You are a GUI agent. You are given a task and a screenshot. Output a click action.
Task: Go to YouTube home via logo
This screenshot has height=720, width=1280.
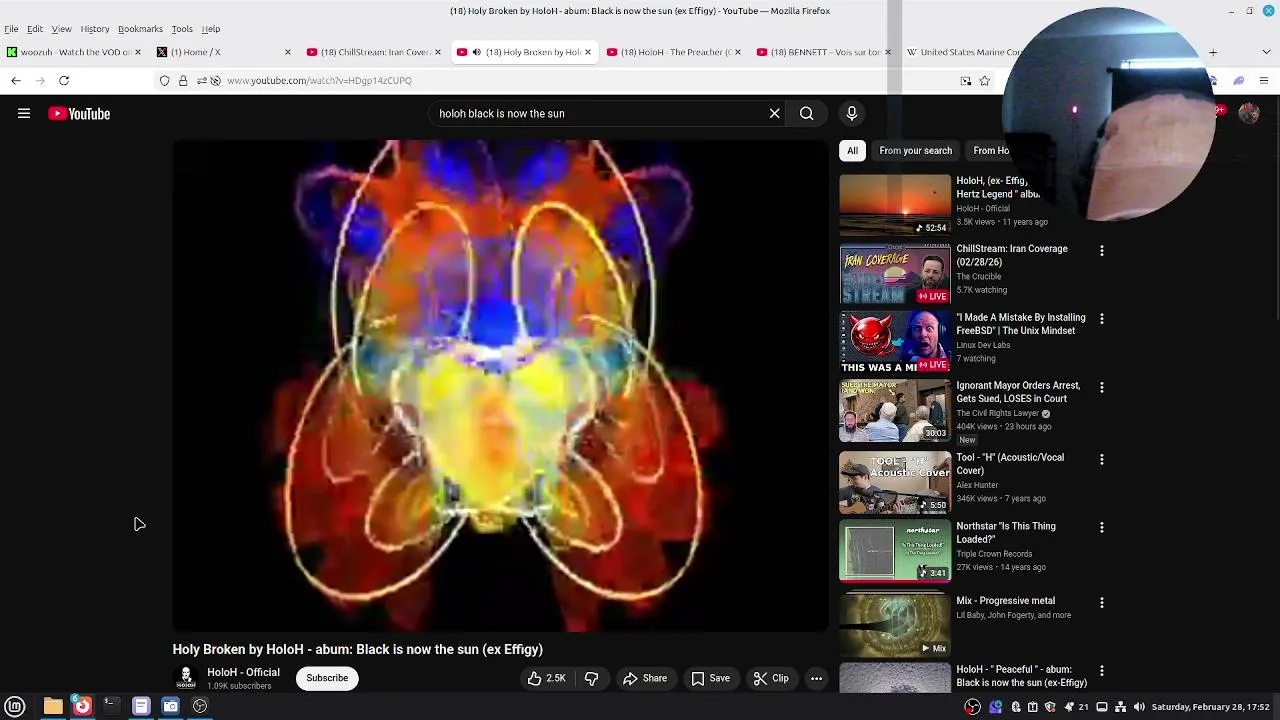[x=79, y=114]
